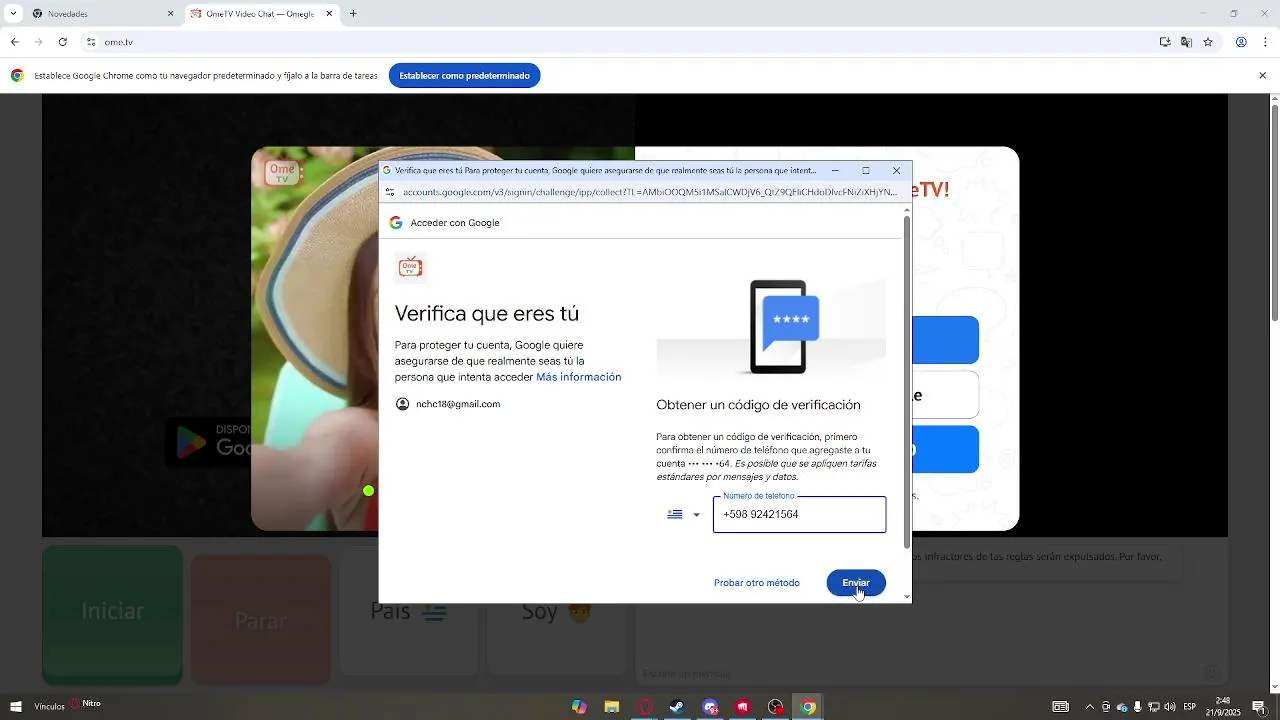Viewport: 1280px width, 720px height.
Task: Close the Novedades tab
Action: [x=170, y=14]
